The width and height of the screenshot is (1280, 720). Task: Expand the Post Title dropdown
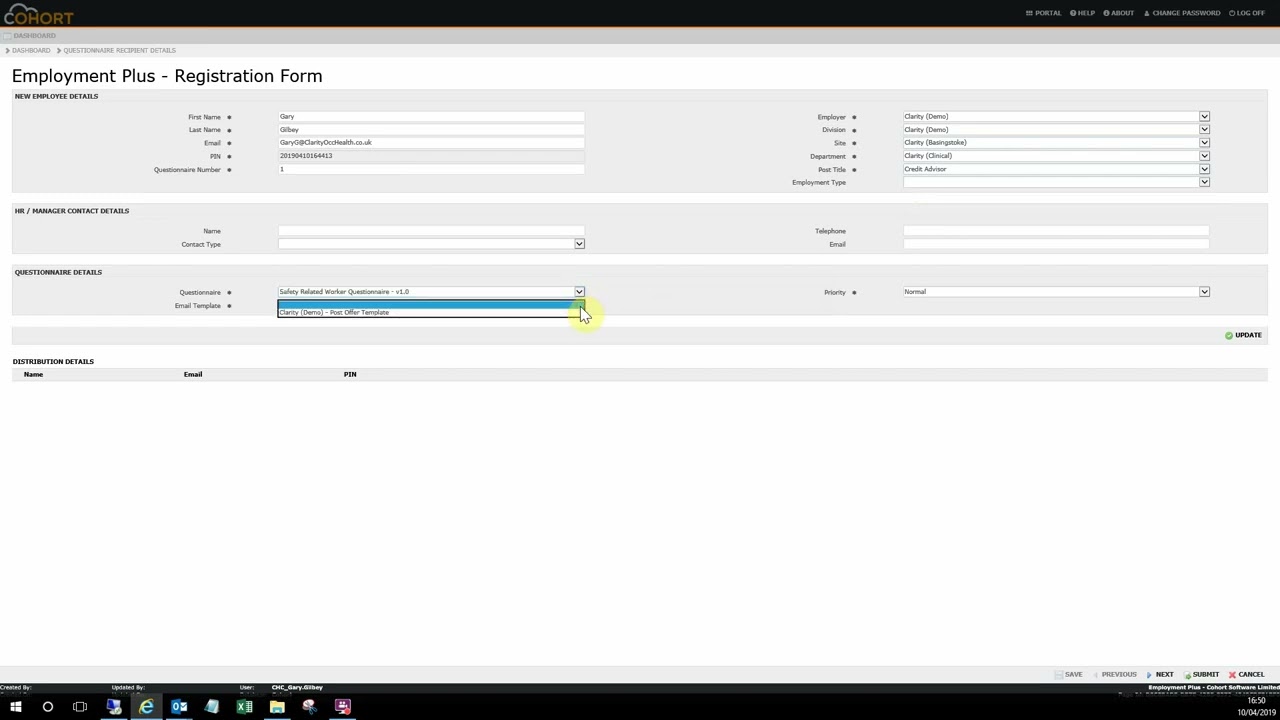point(1204,169)
